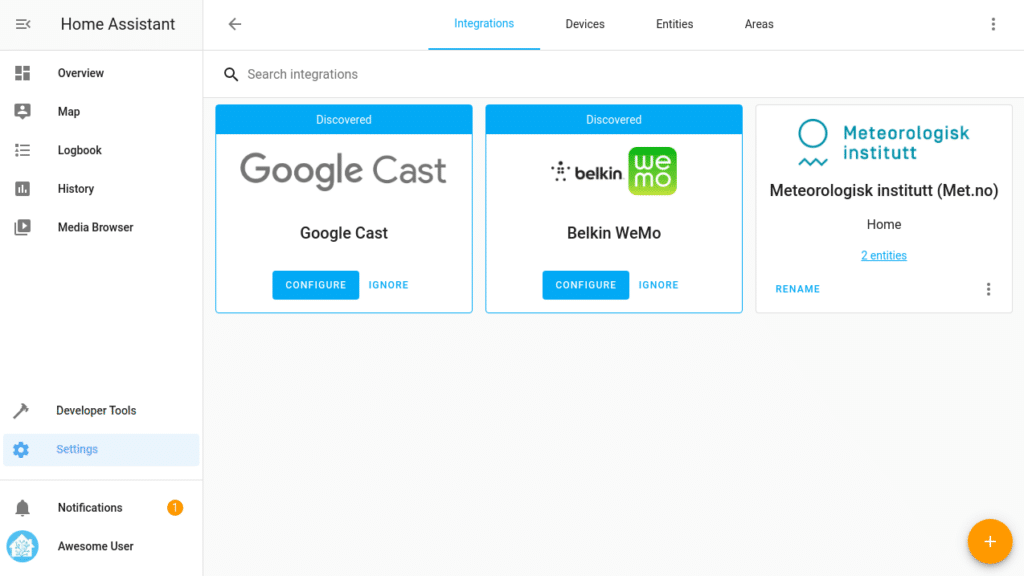Collapse the sidebar with hamburger icon
This screenshot has height=576, width=1024.
pyautogui.click(x=22, y=23)
